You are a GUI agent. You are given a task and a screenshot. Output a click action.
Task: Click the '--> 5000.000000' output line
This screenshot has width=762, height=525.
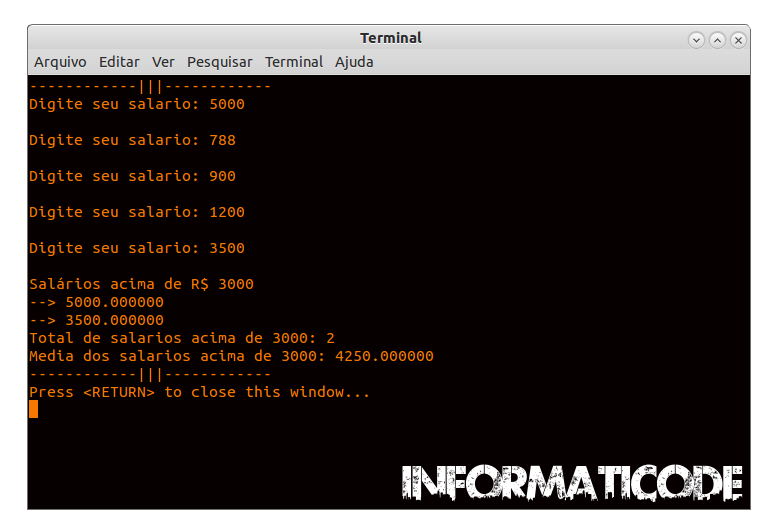click(x=97, y=302)
